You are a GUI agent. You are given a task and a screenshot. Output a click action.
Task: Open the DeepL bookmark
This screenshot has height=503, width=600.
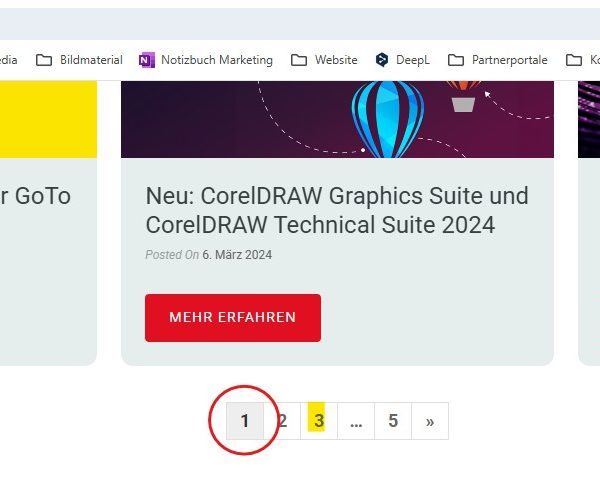pyautogui.click(x=403, y=60)
